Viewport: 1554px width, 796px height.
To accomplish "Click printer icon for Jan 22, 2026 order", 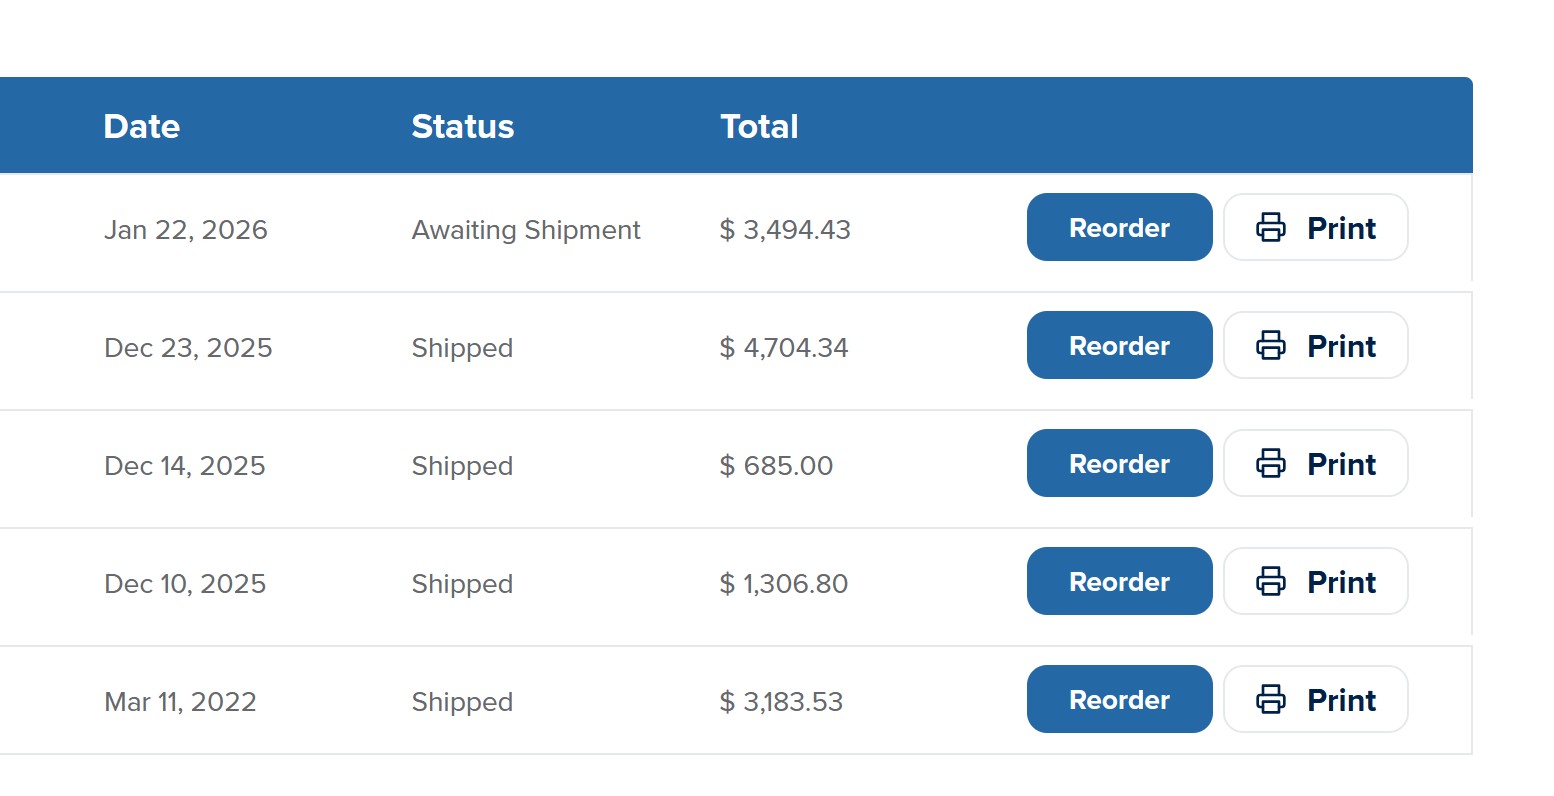I will 1271,228.
